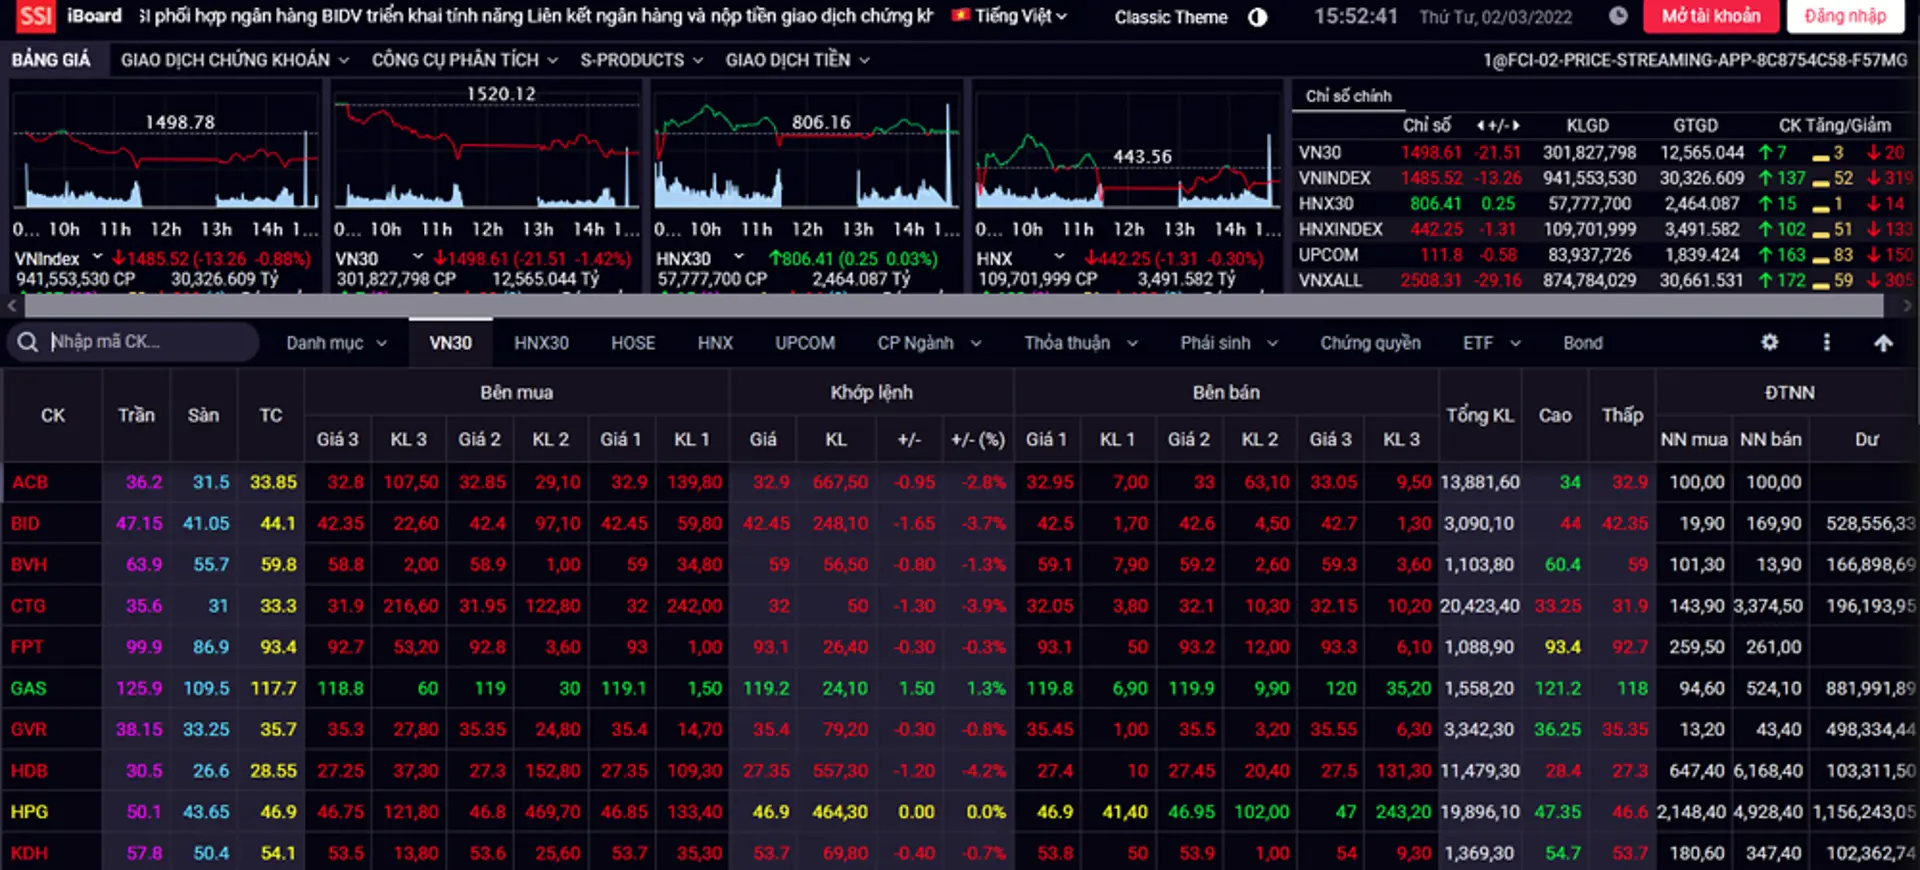Expand Công cụ phân tích menu

[x=465, y=60]
